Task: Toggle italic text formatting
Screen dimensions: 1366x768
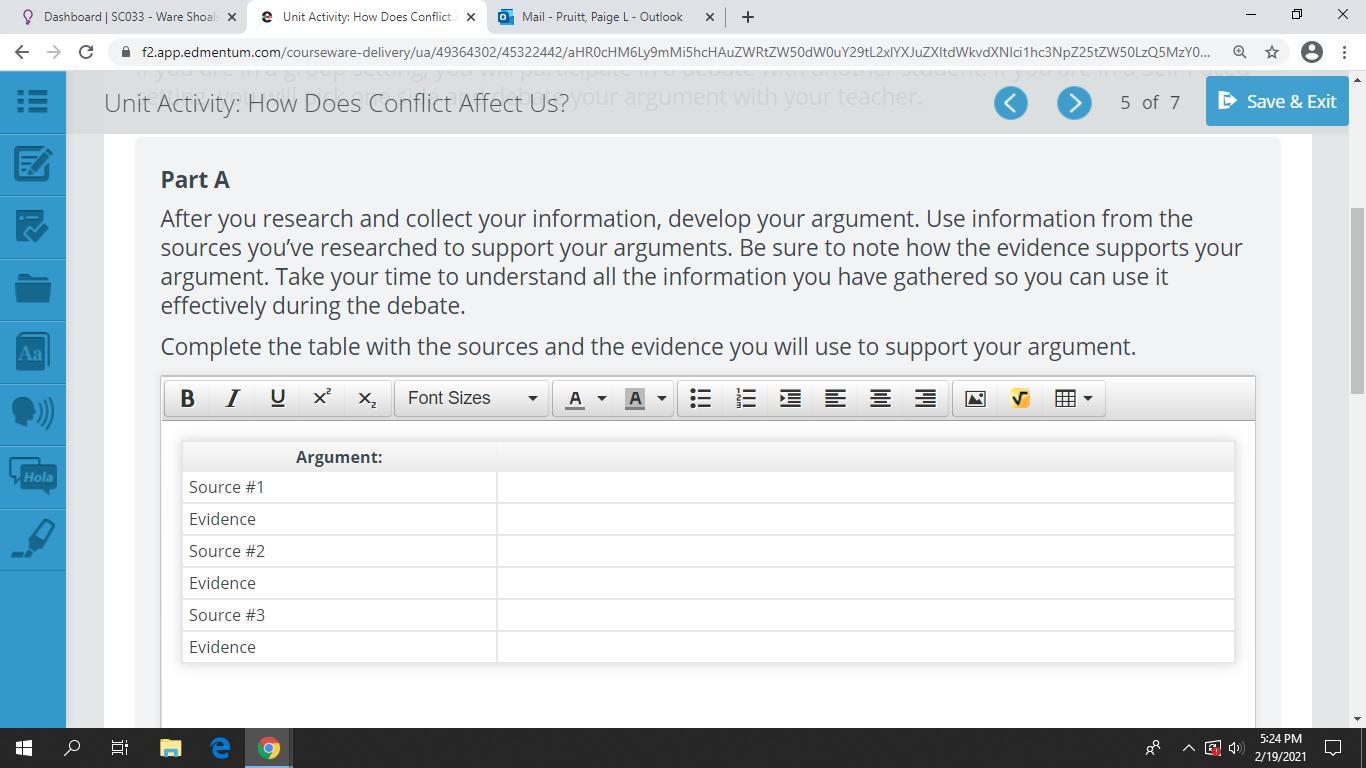Action: click(232, 398)
